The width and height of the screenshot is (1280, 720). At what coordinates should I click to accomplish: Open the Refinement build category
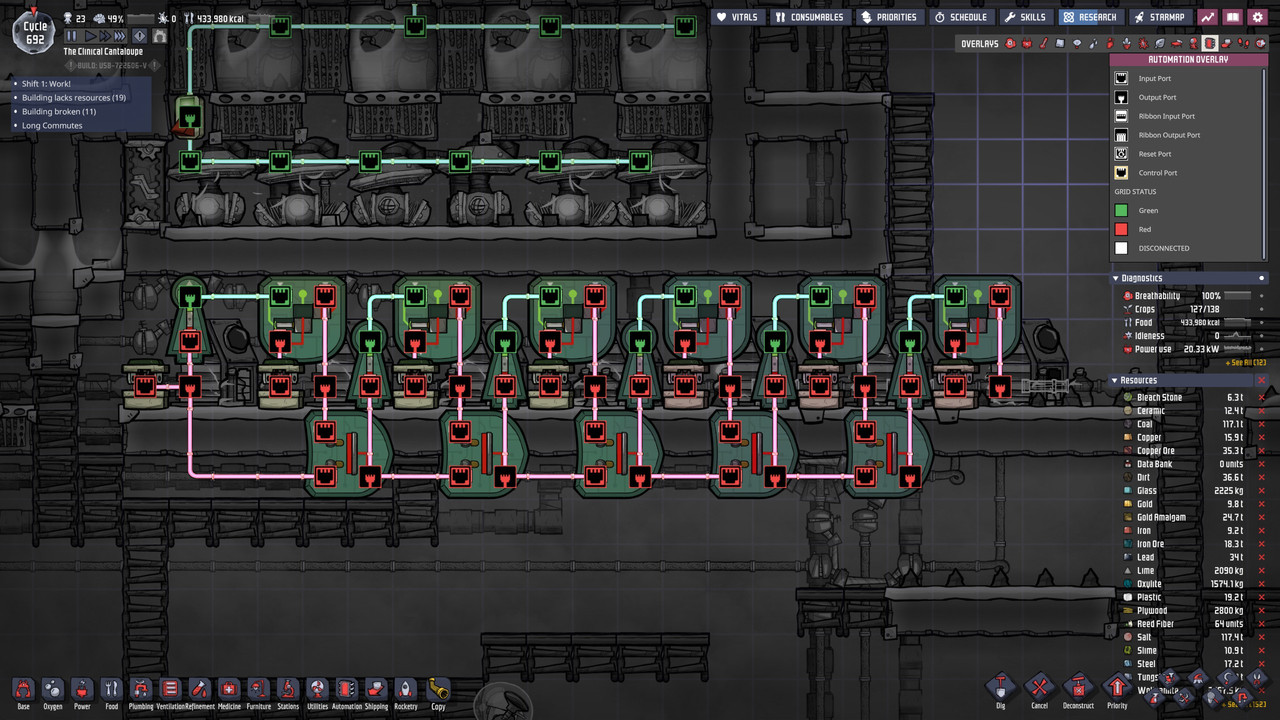pyautogui.click(x=200, y=689)
